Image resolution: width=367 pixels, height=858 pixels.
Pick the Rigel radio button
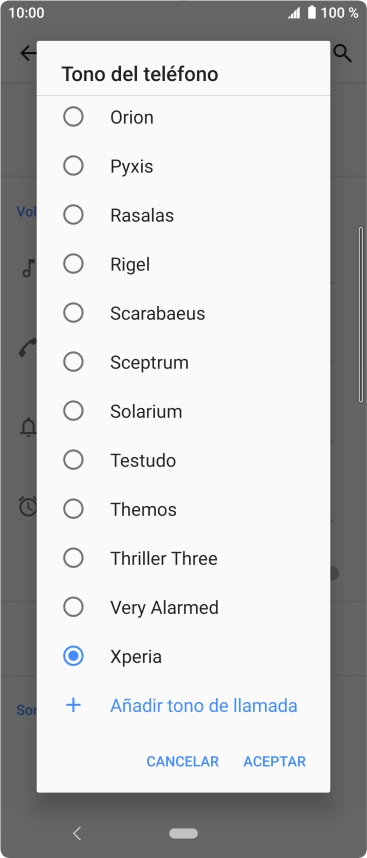[73, 264]
